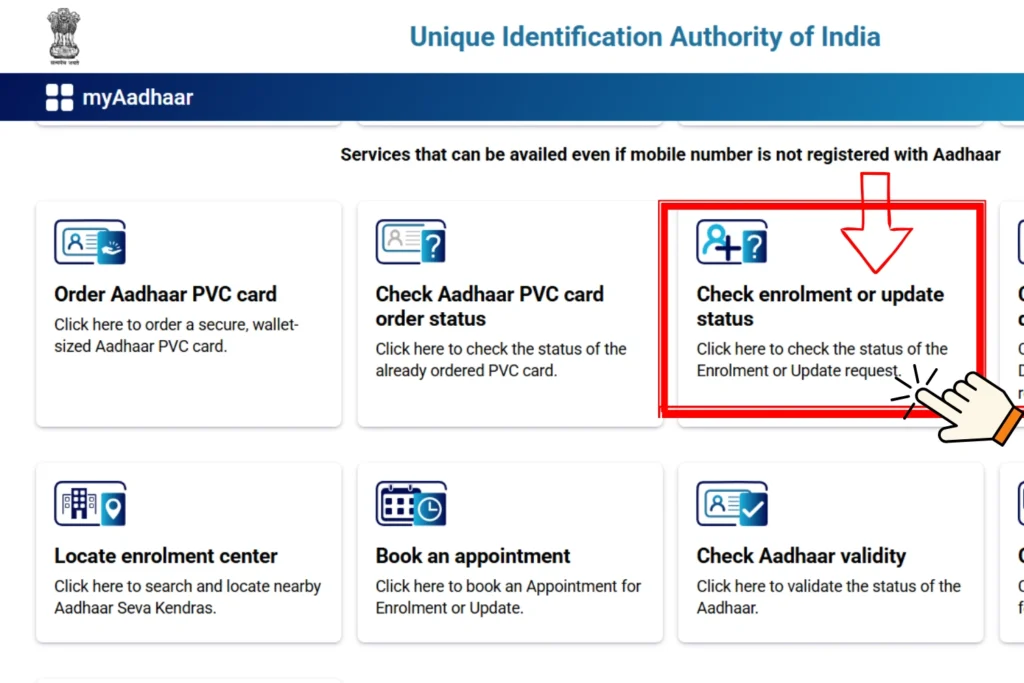
Task: Click 'already ordered PVC card.' description text
Action: tap(466, 371)
